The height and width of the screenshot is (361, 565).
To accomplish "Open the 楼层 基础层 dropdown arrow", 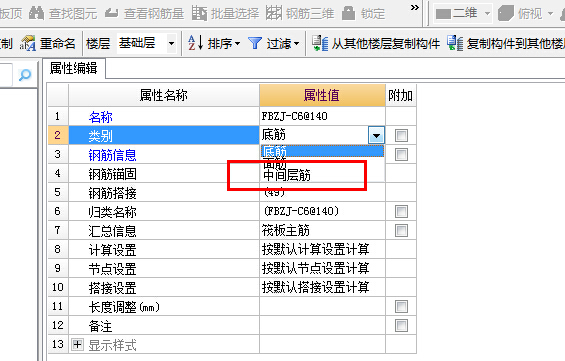I will coord(172,44).
